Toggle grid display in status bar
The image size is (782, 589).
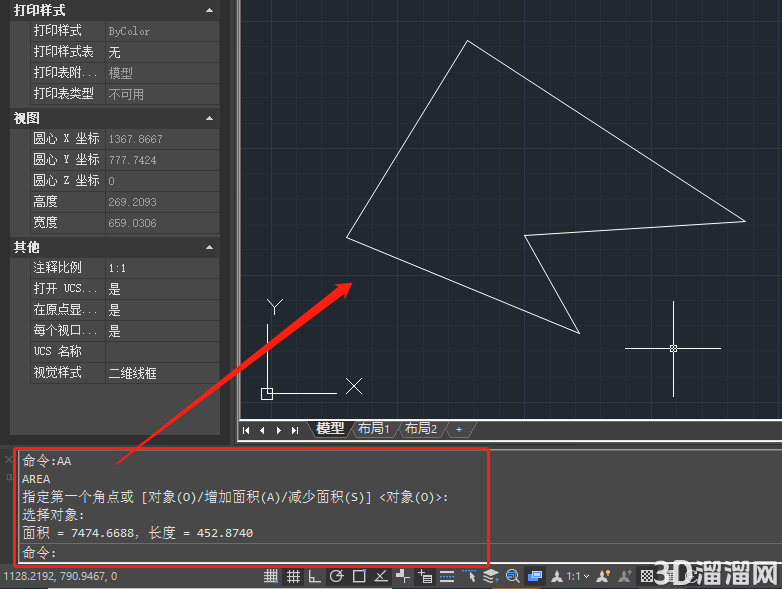click(x=293, y=577)
